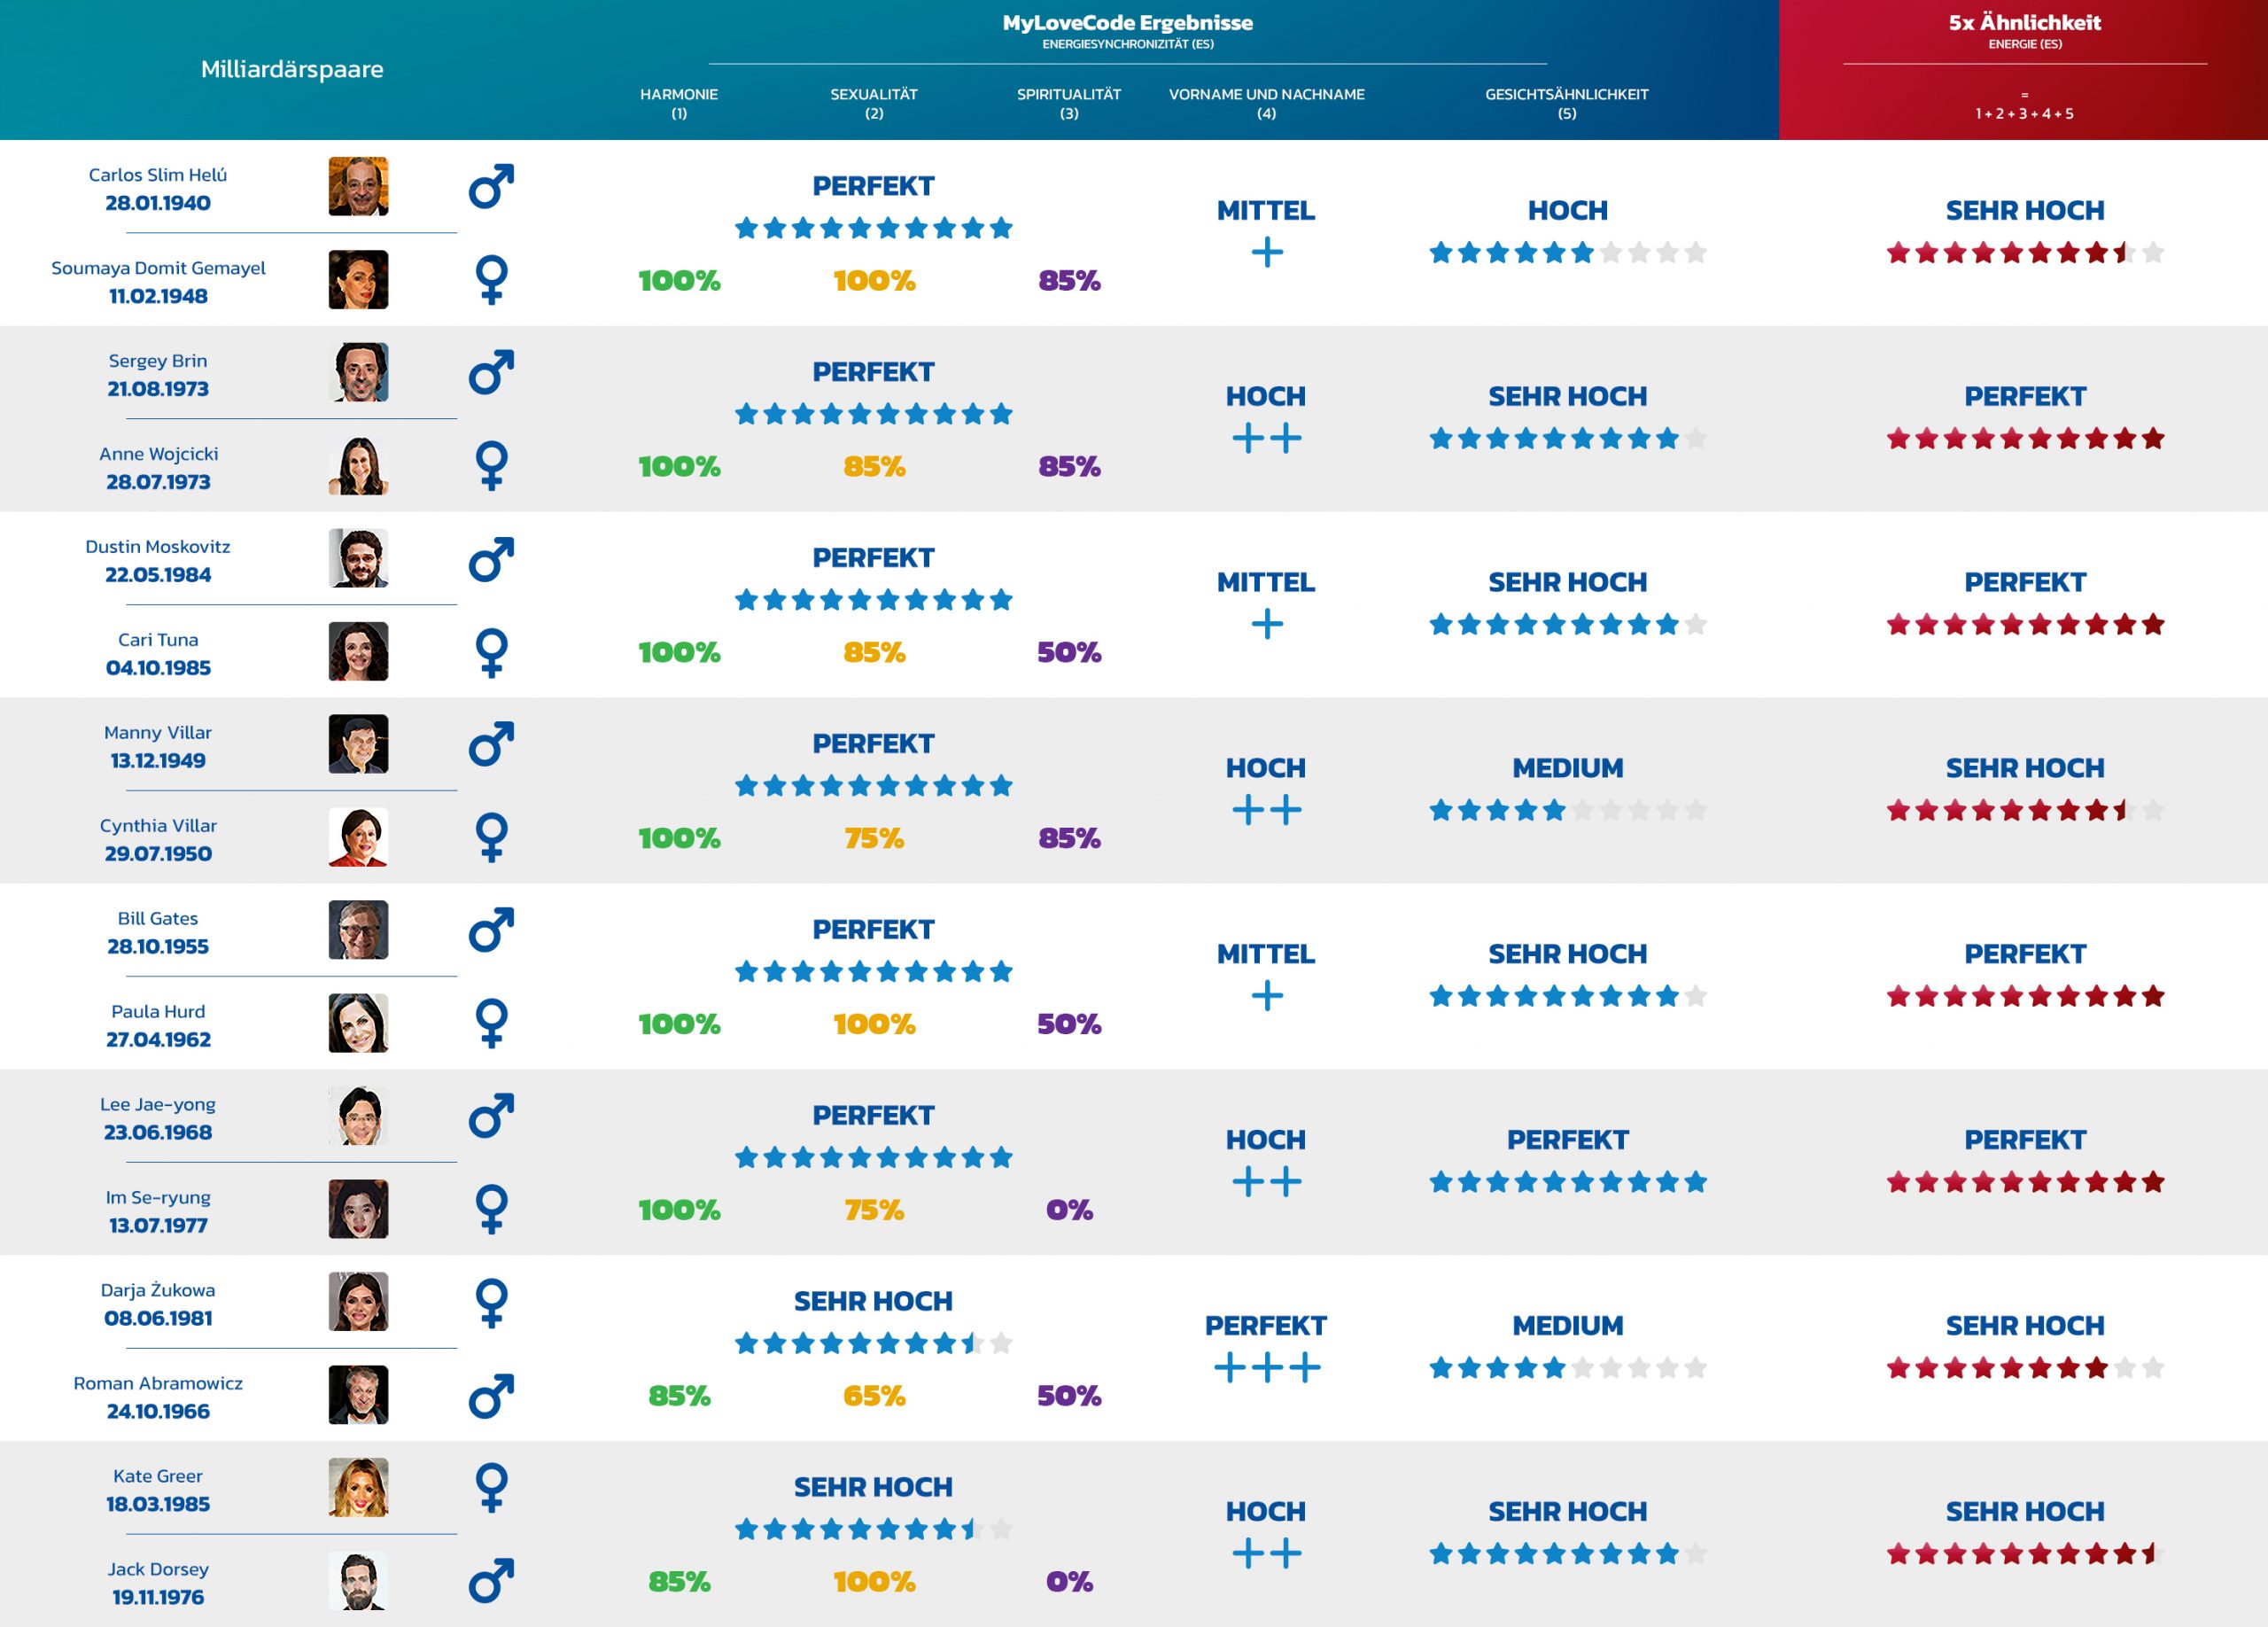Click the name Dustin Moskovitz

(158, 547)
